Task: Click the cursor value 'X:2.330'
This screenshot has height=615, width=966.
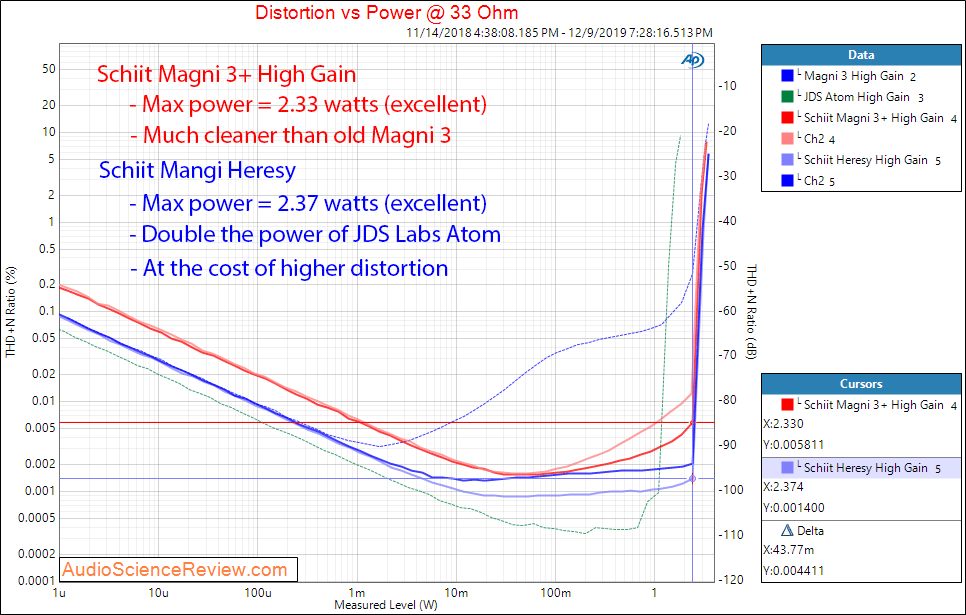Action: click(x=783, y=424)
